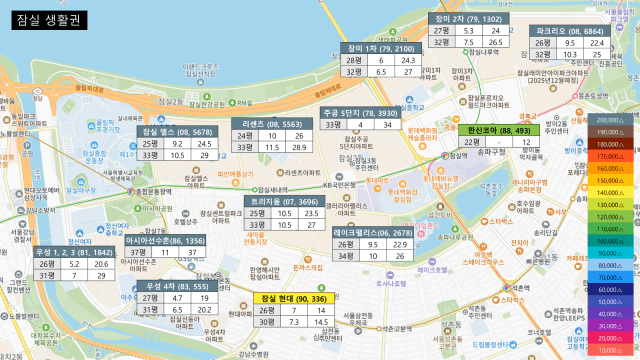Select the RM숲 park icon
The width and height of the screenshot is (640, 360).
pos(232,102)
